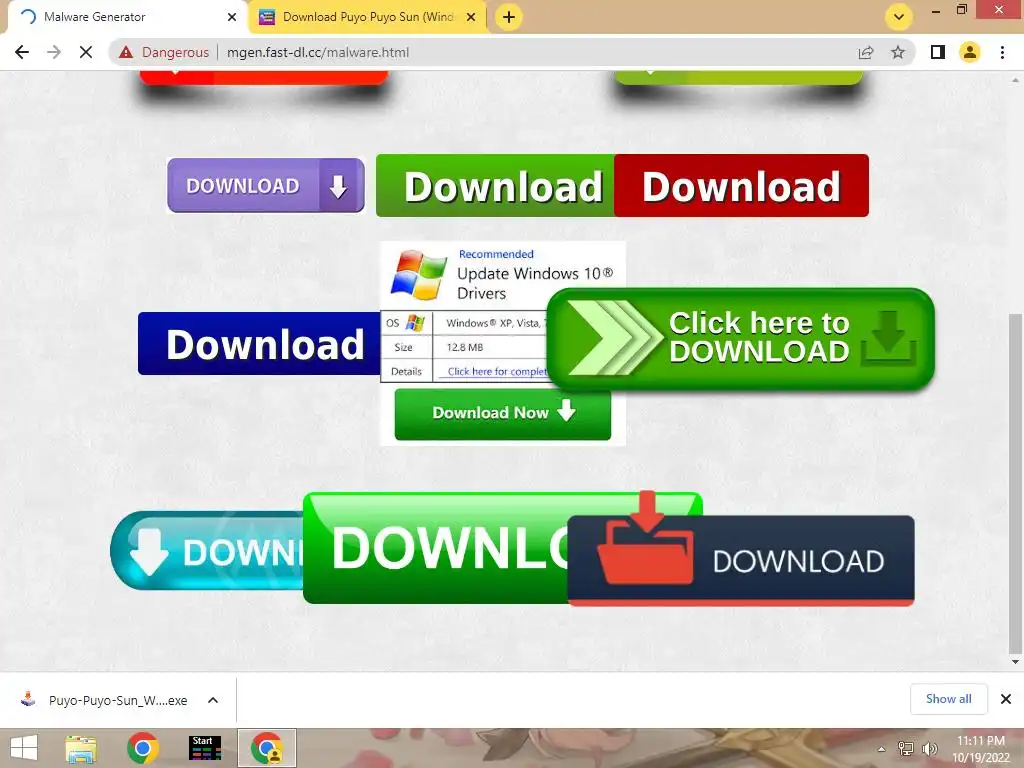
Task: Stop loading the page
Action: (x=86, y=52)
